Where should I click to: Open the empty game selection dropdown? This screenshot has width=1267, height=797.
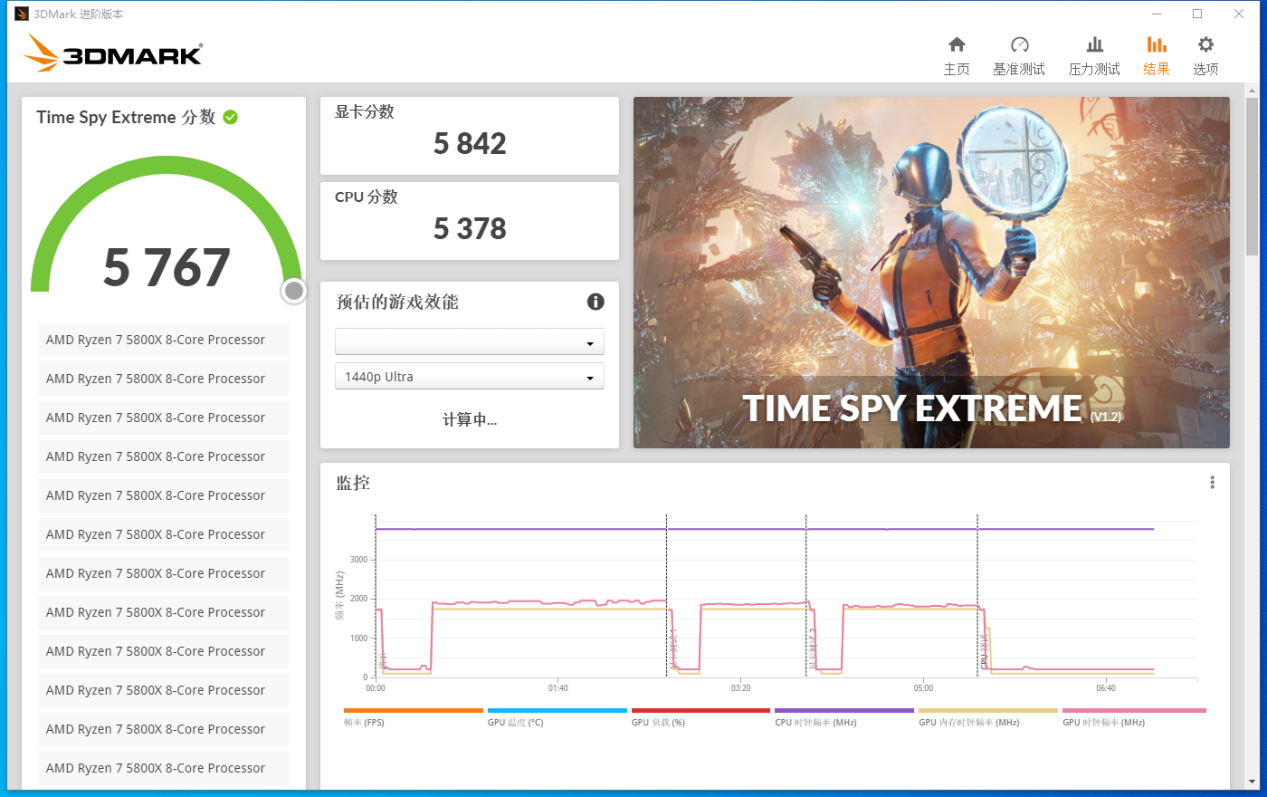469,342
